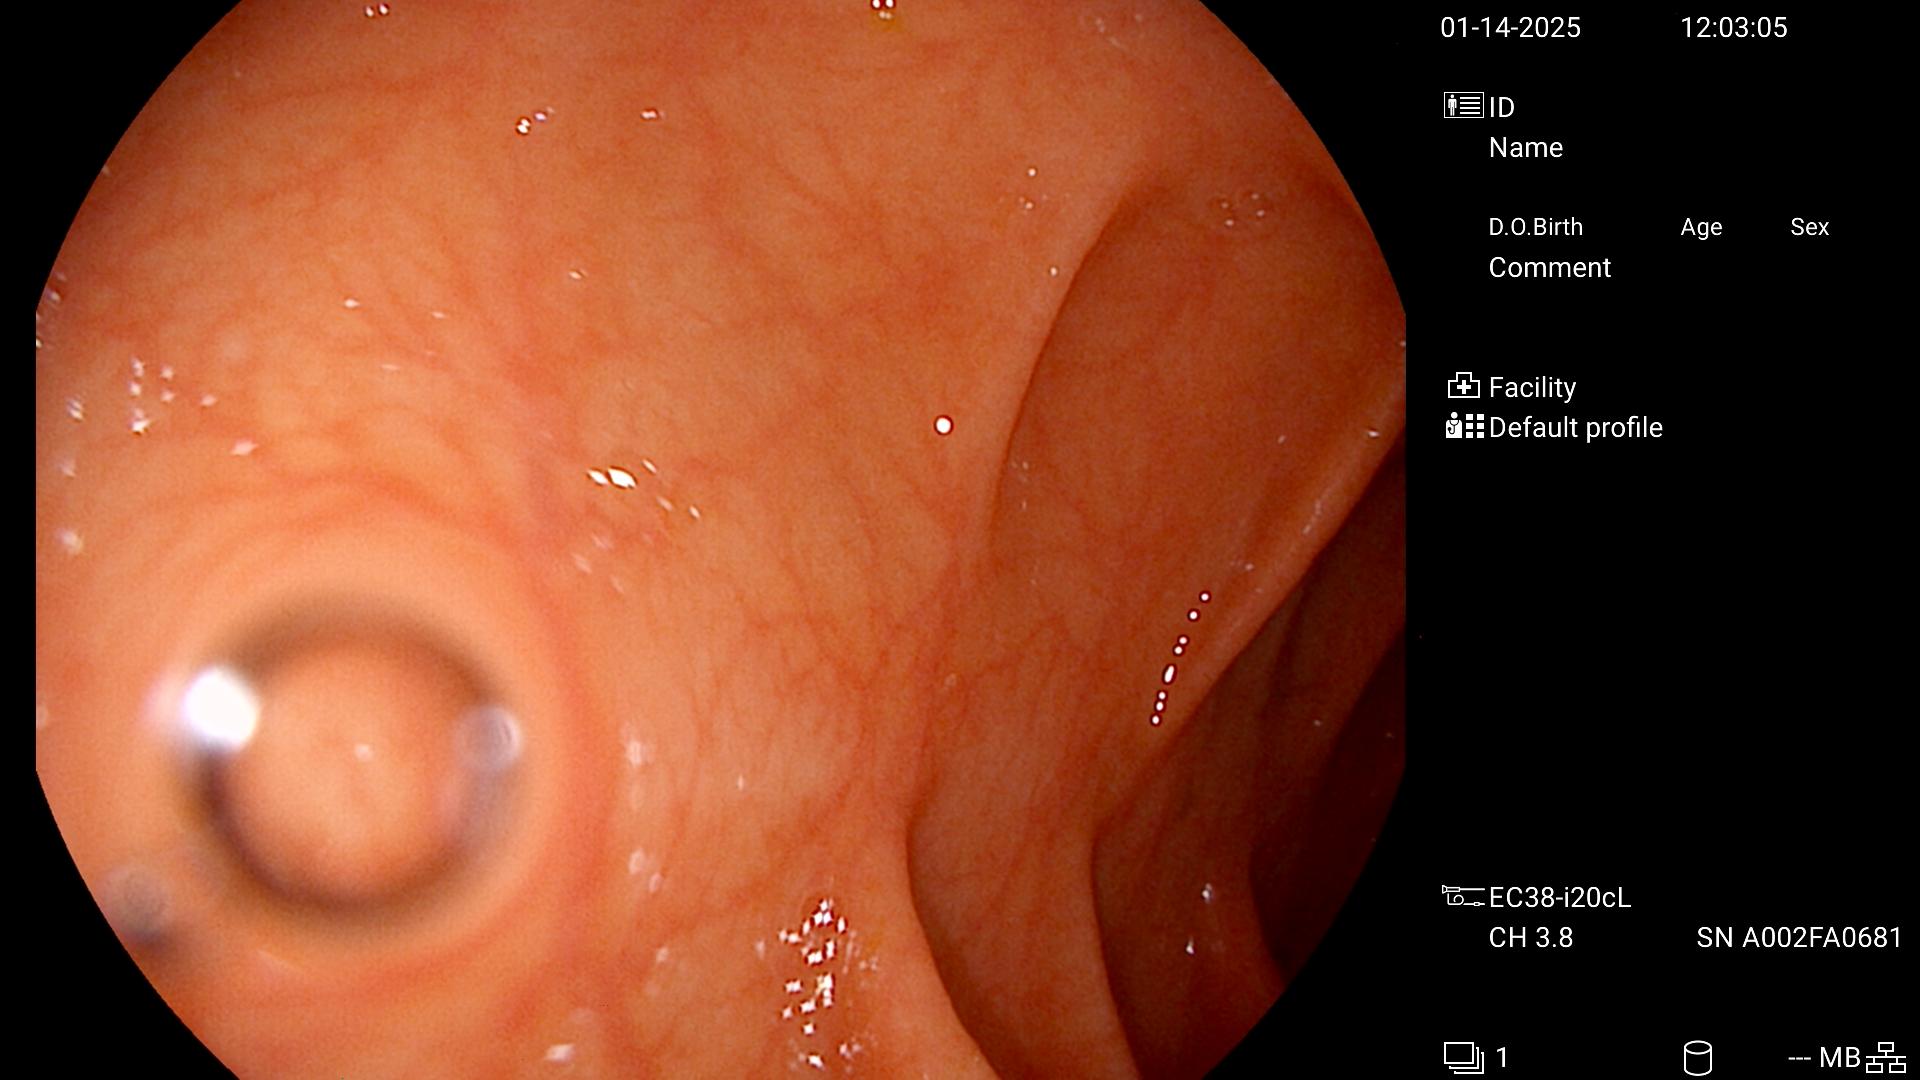This screenshot has height=1080, width=1920.
Task: Select the time 12:03:05
Action: click(1733, 28)
